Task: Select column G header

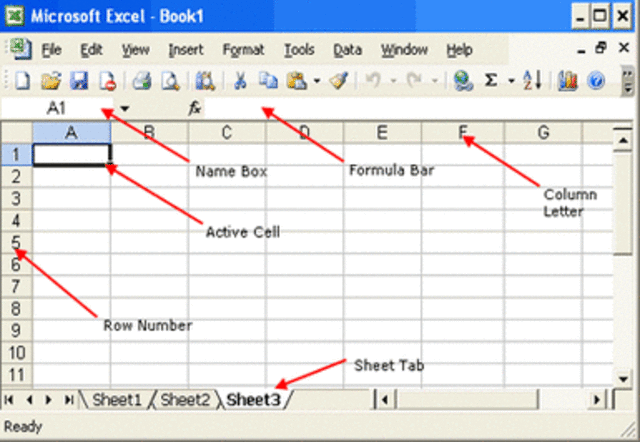Action: tap(543, 133)
